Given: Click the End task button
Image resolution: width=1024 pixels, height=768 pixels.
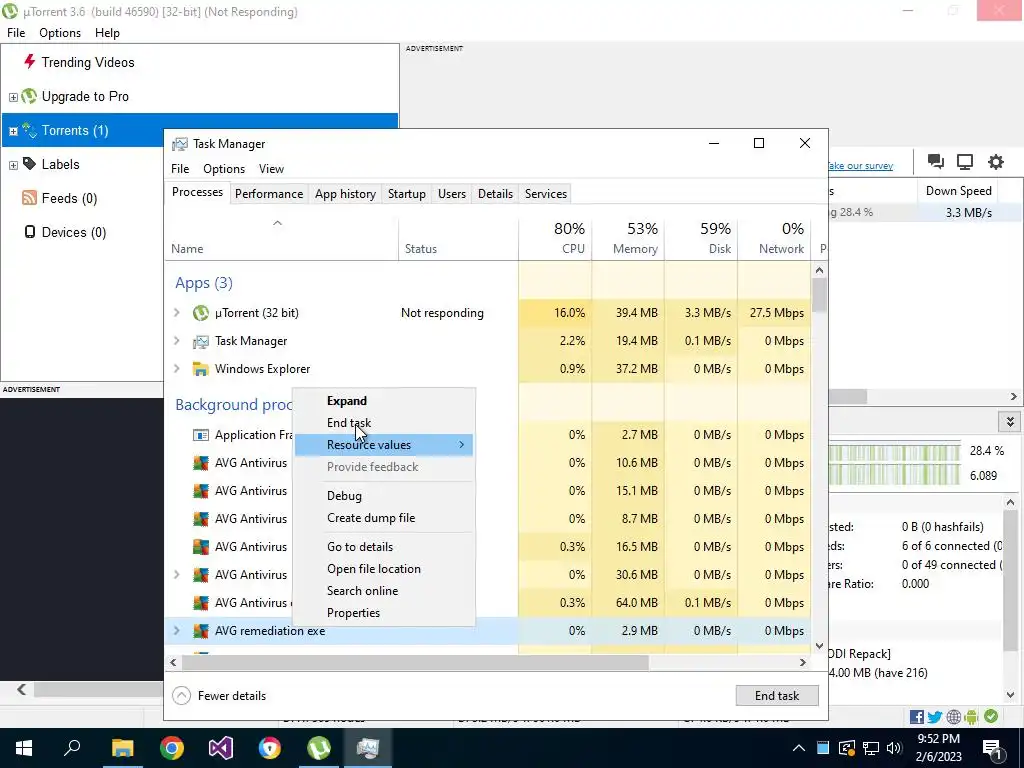Looking at the screenshot, I should [x=776, y=696].
